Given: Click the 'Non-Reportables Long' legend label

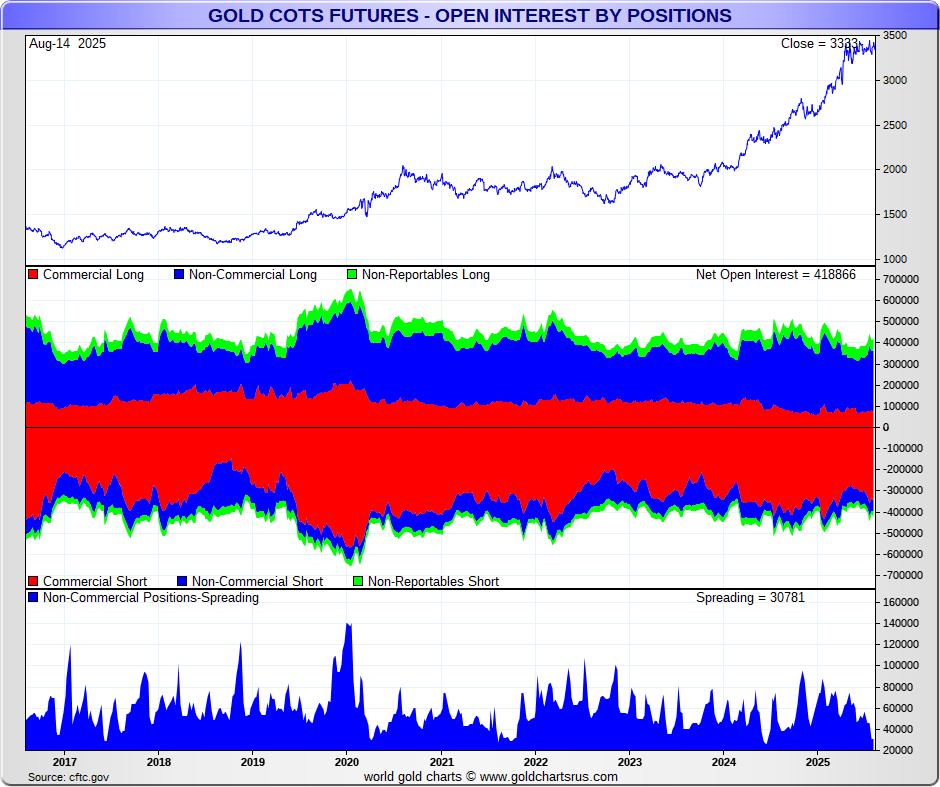Looking at the screenshot, I should [426, 275].
